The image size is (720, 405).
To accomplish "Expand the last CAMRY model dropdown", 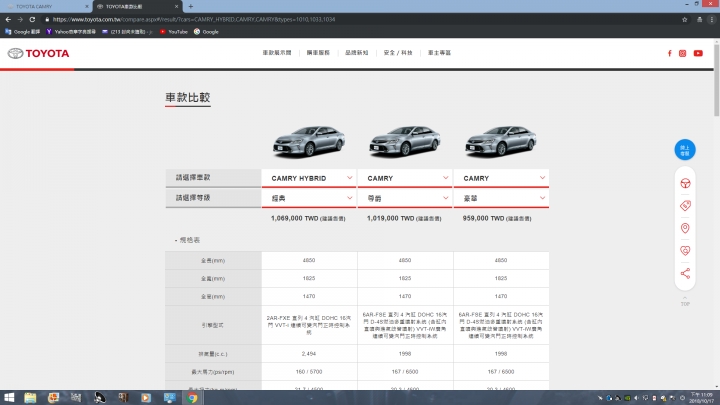I will click(501, 178).
